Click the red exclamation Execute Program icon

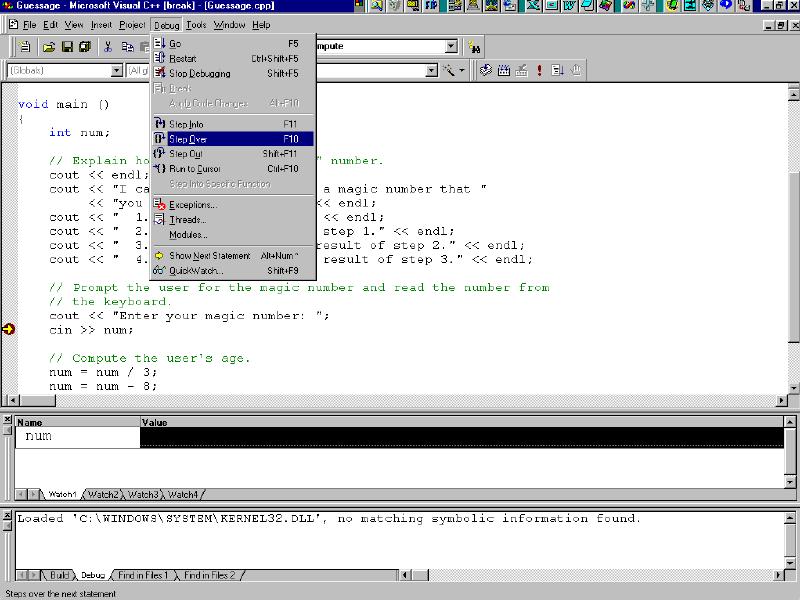coord(539,70)
